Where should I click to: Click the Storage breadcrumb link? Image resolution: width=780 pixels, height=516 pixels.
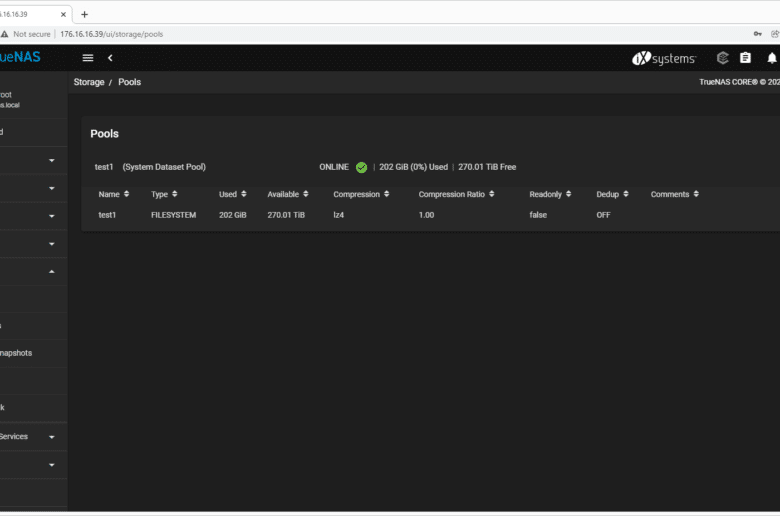(x=89, y=82)
